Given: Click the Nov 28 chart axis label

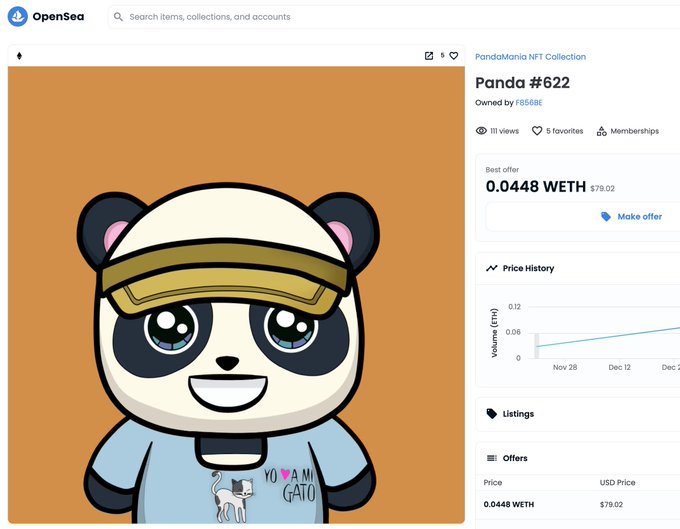Looking at the screenshot, I should pyautogui.click(x=565, y=367).
